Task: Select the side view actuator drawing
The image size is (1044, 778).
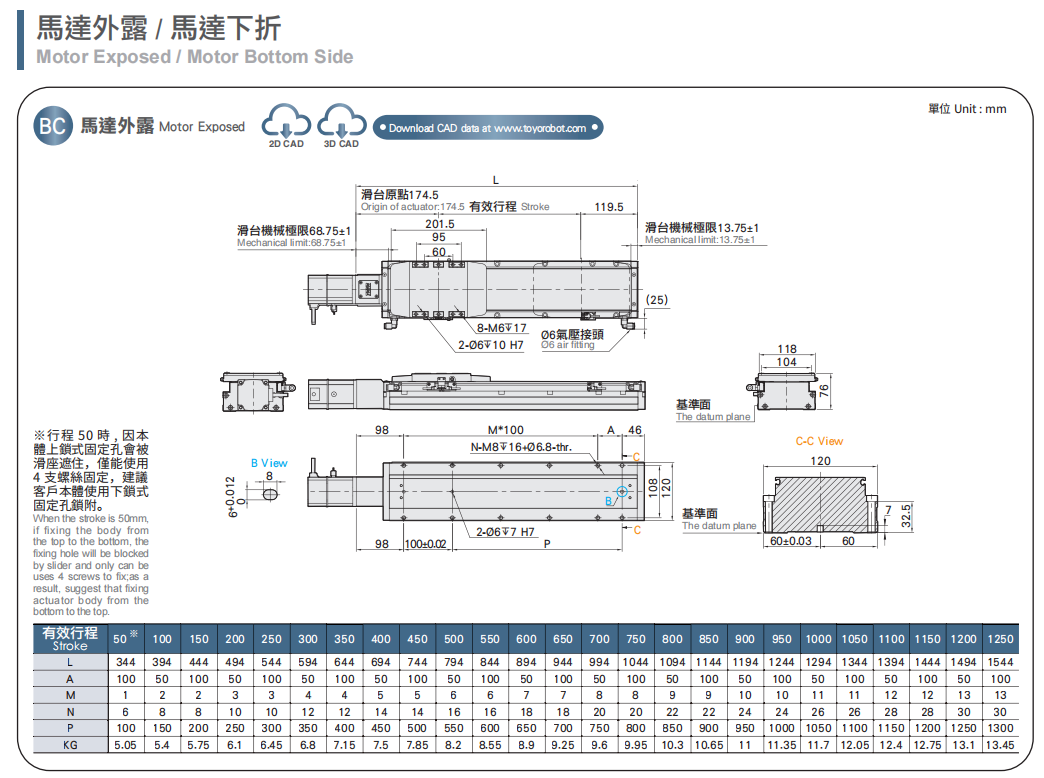Action: point(475,392)
